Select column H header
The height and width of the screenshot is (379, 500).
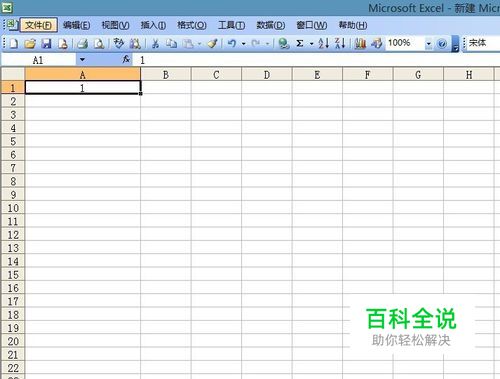469,75
